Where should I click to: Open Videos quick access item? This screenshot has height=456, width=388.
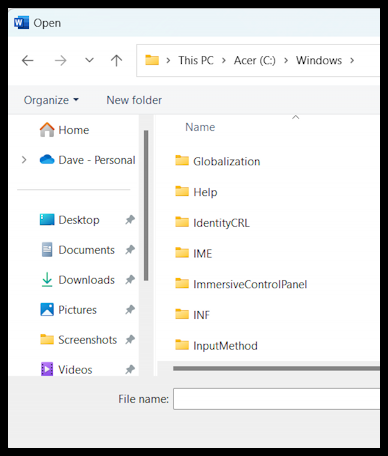pyautogui.click(x=75, y=370)
